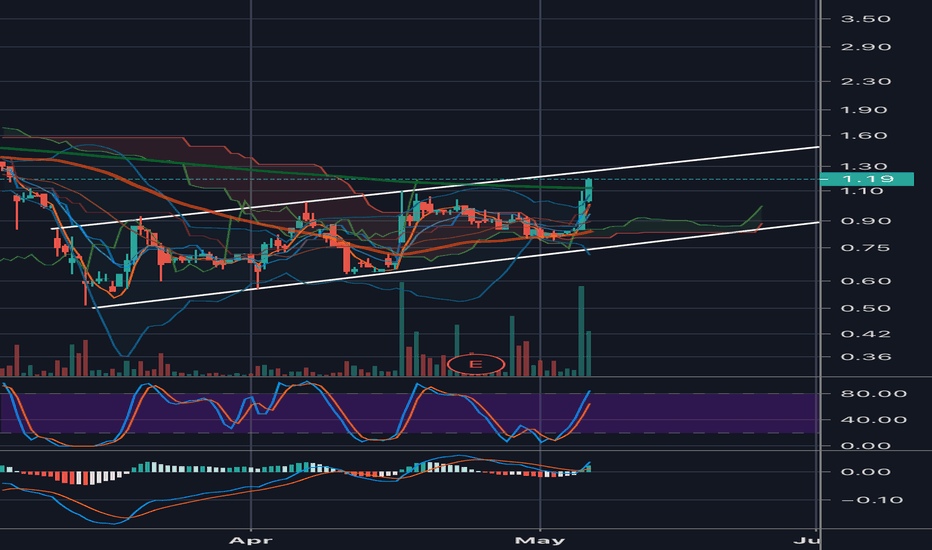
Task: Click the 0.50 price axis label
Action: point(866,309)
